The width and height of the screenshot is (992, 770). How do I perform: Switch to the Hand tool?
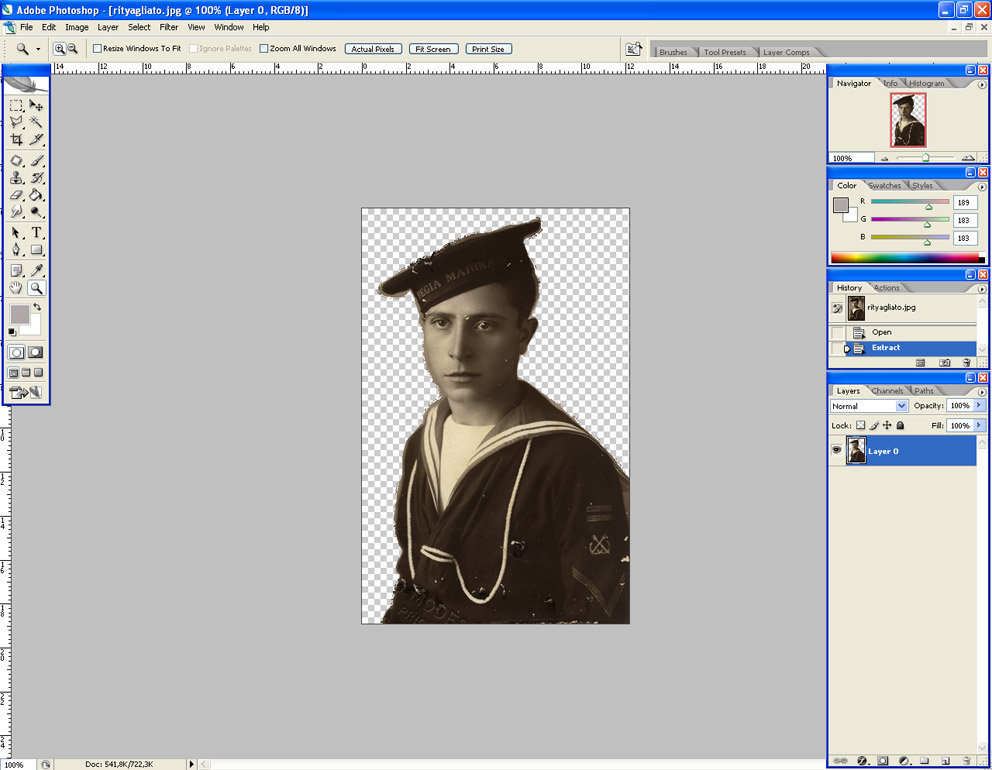pos(17,288)
